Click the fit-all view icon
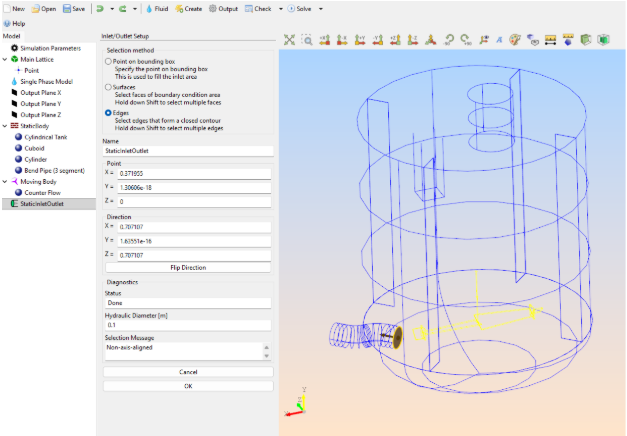This screenshot has width=627, height=436. 289,41
